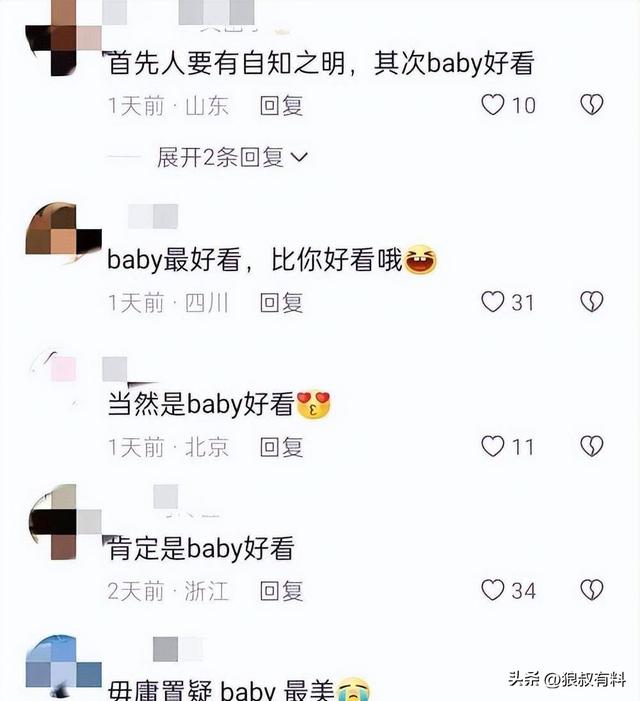Reply to the Sichuan comment
This screenshot has width=640, height=701.
[282, 303]
